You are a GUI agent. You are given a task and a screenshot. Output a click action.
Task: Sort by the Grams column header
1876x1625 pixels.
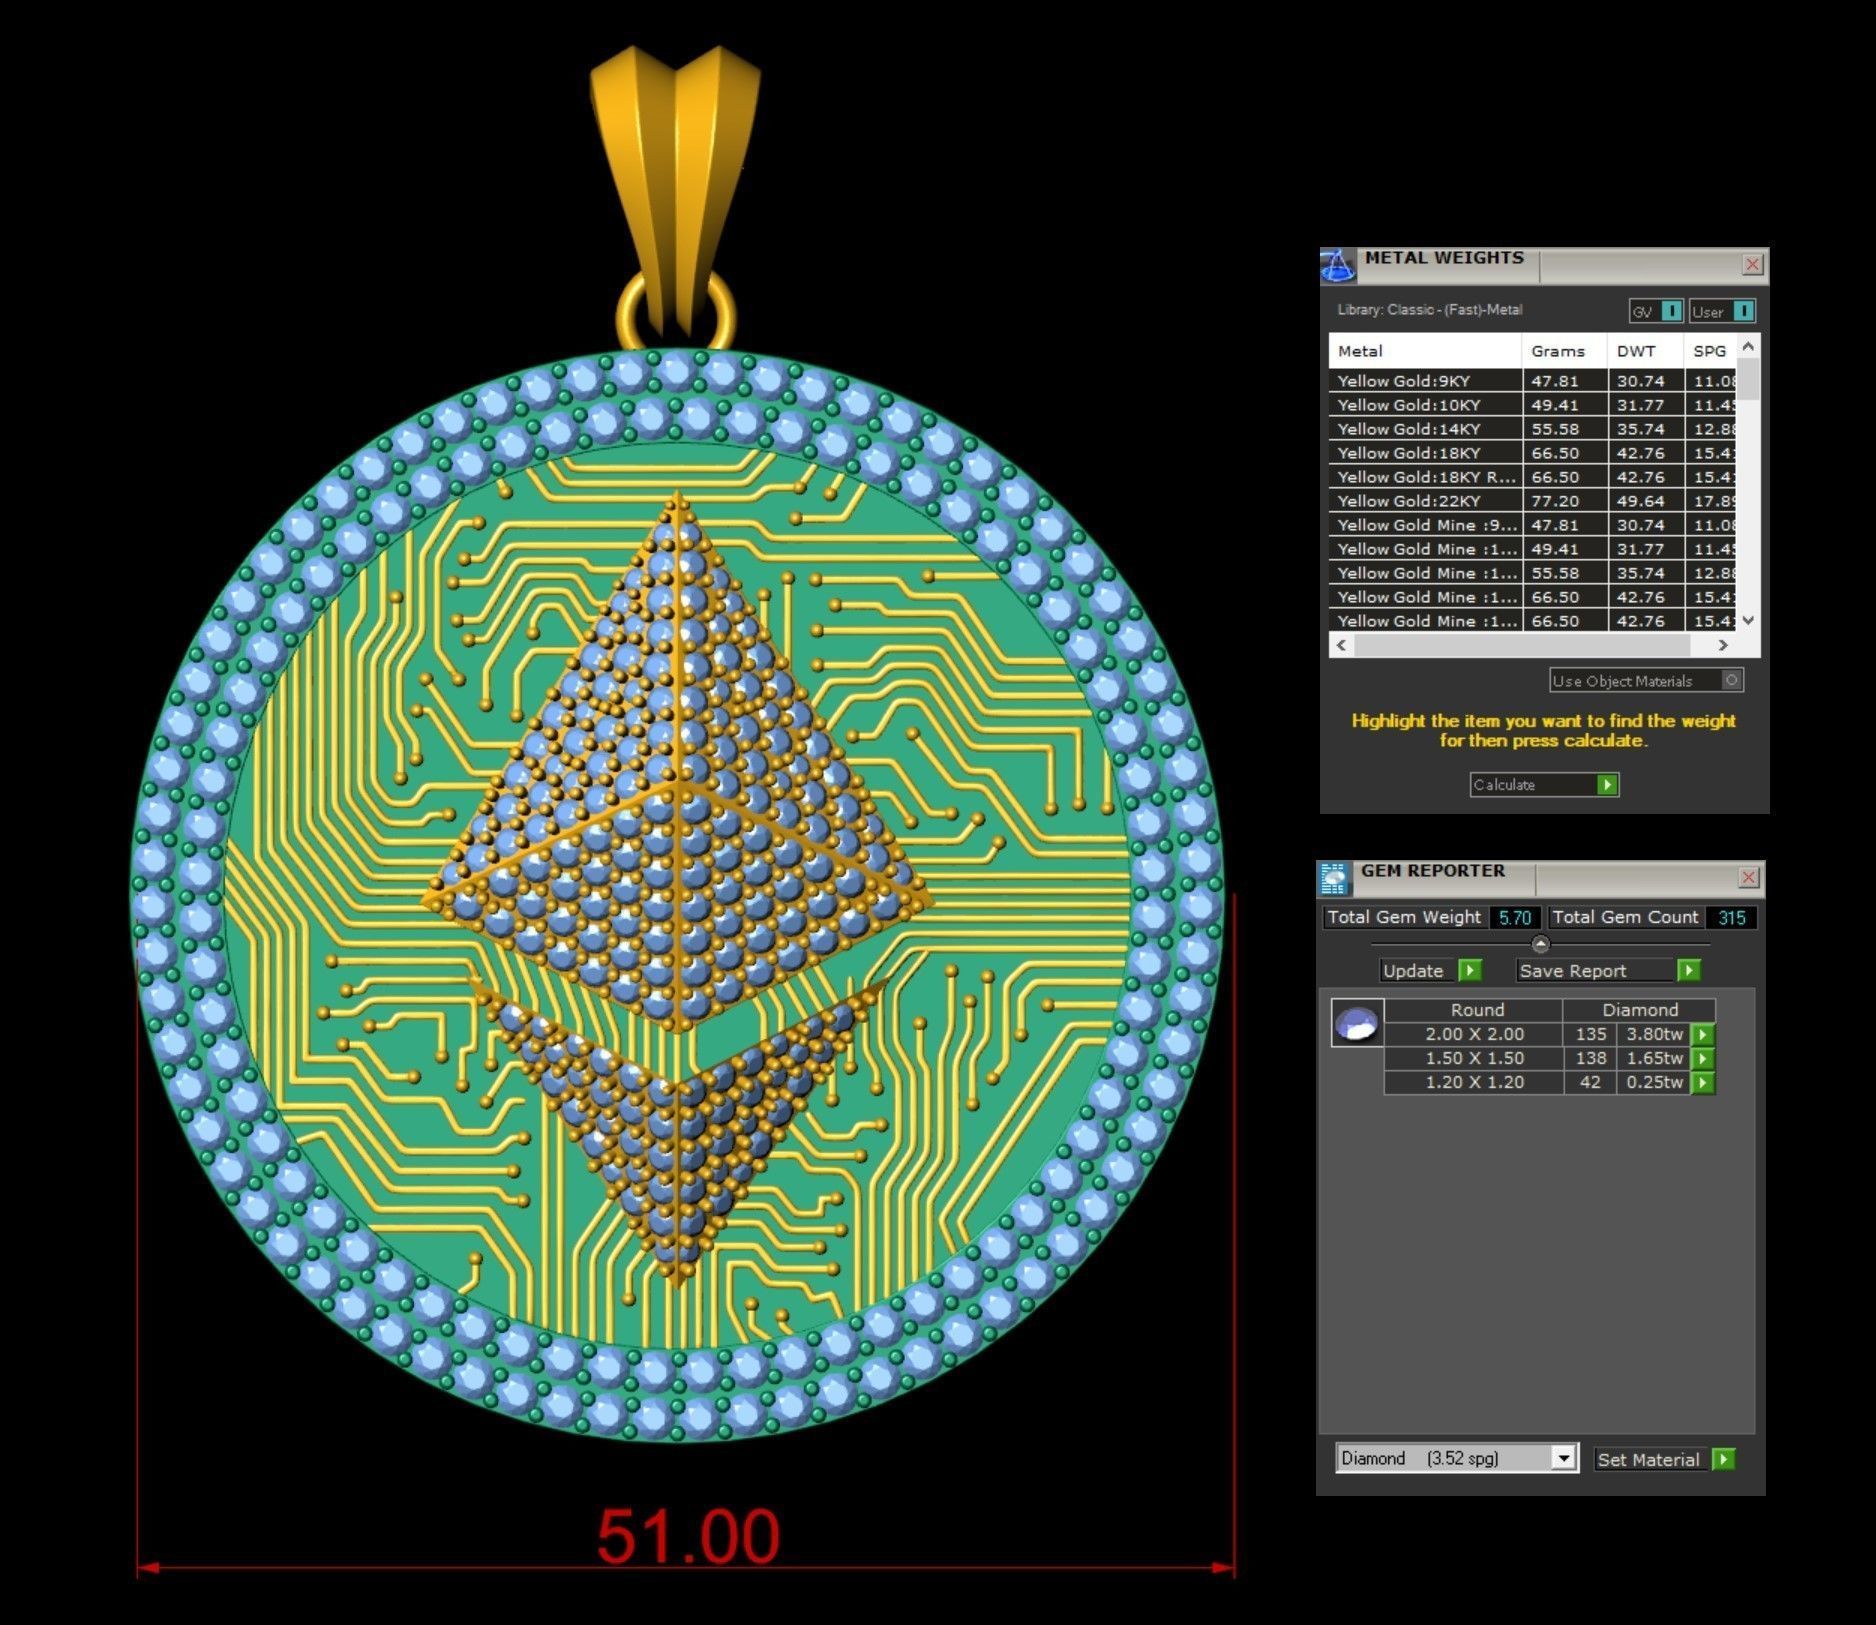(x=1565, y=351)
